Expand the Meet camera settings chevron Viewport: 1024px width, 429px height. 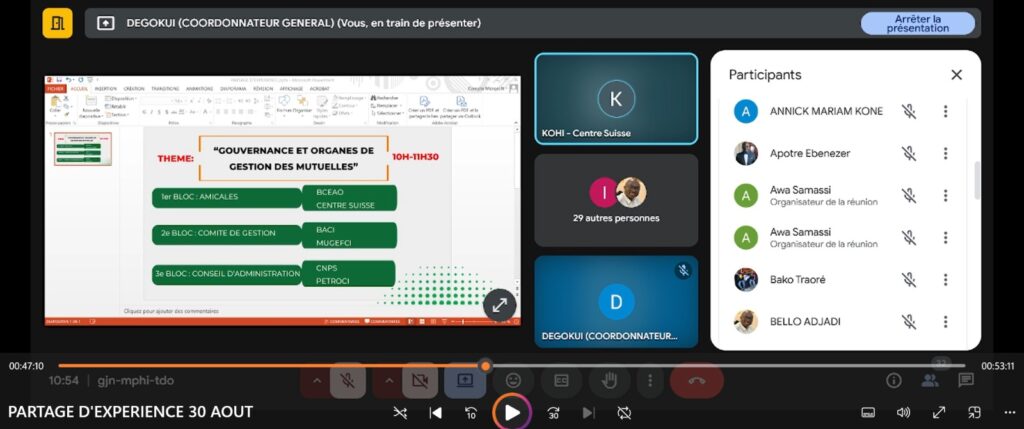tap(389, 380)
